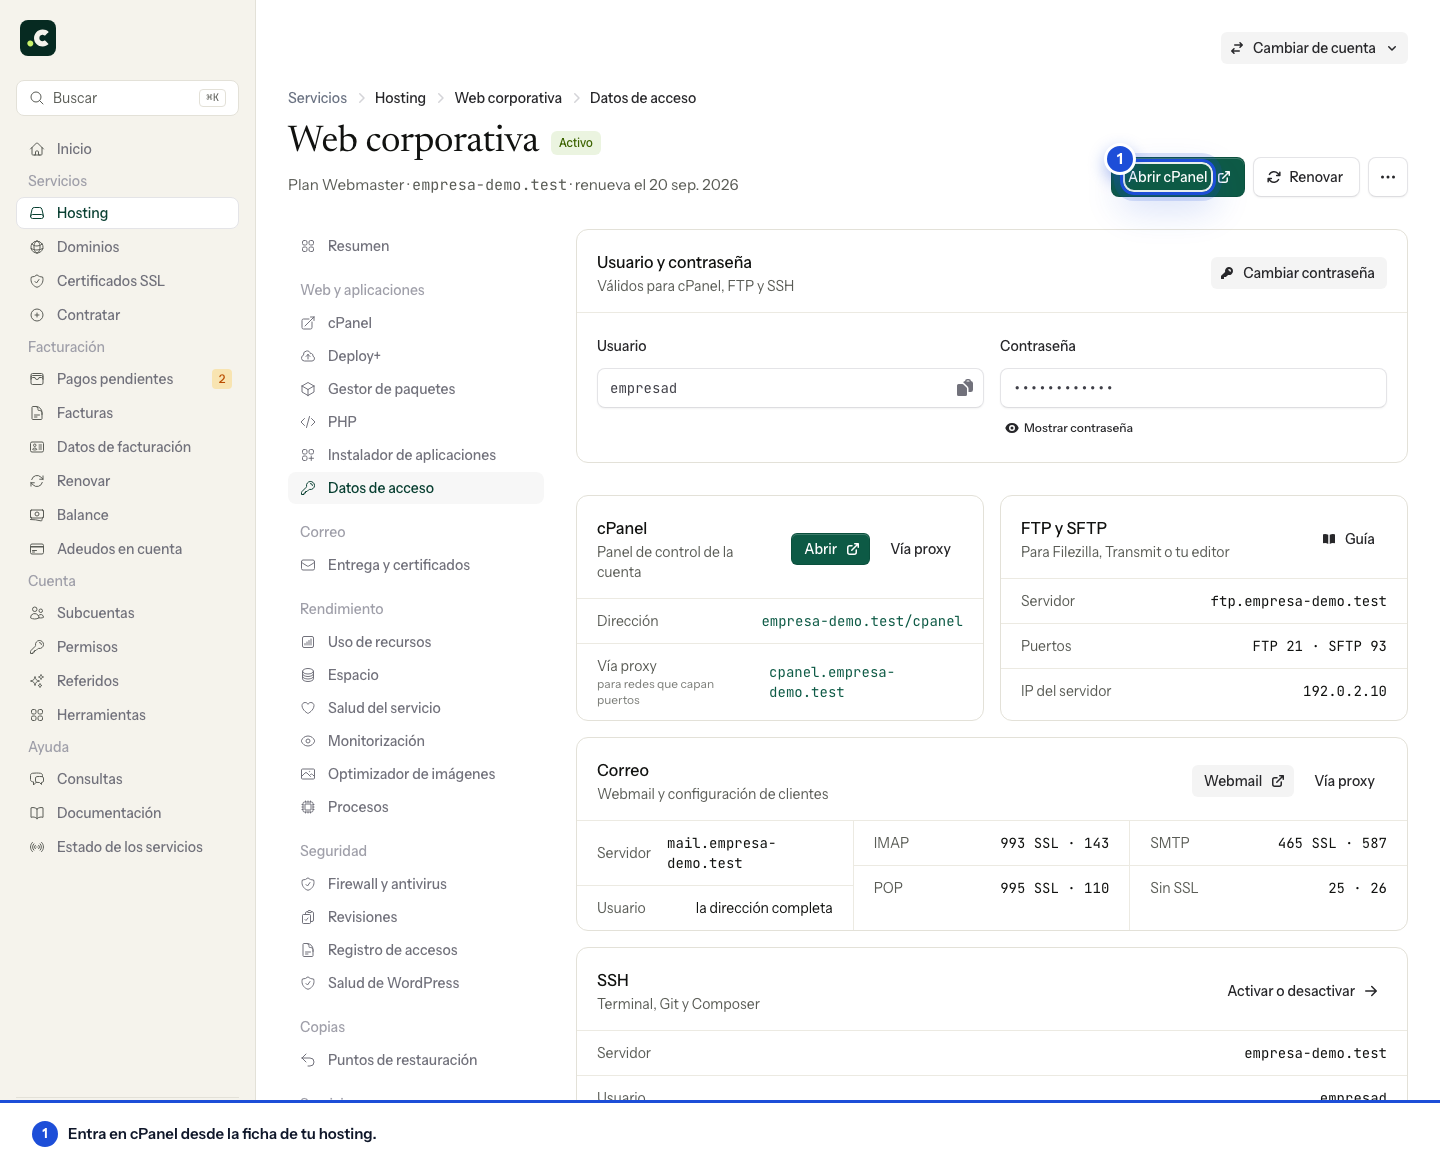Click the Contratar plus icon

click(x=37, y=315)
